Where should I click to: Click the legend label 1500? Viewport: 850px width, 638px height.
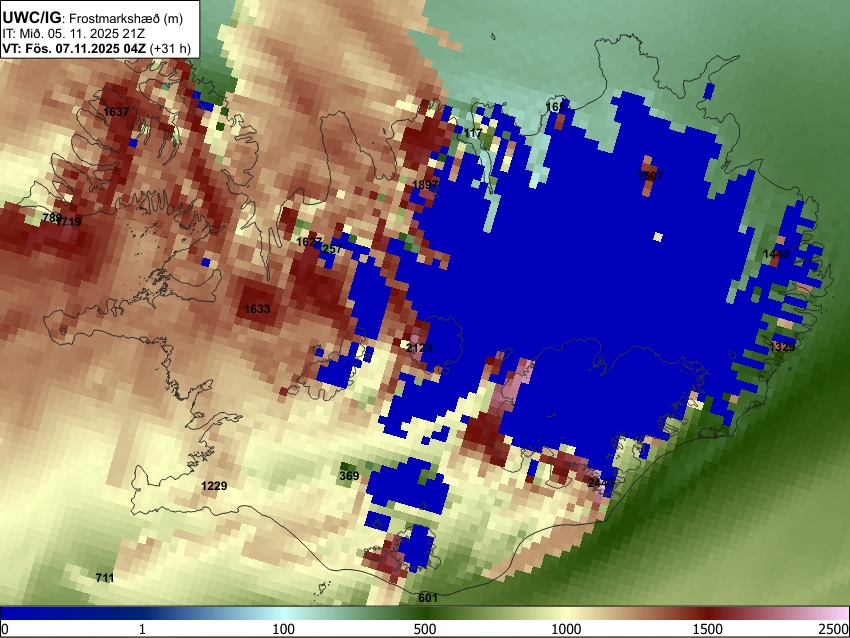coord(707,629)
